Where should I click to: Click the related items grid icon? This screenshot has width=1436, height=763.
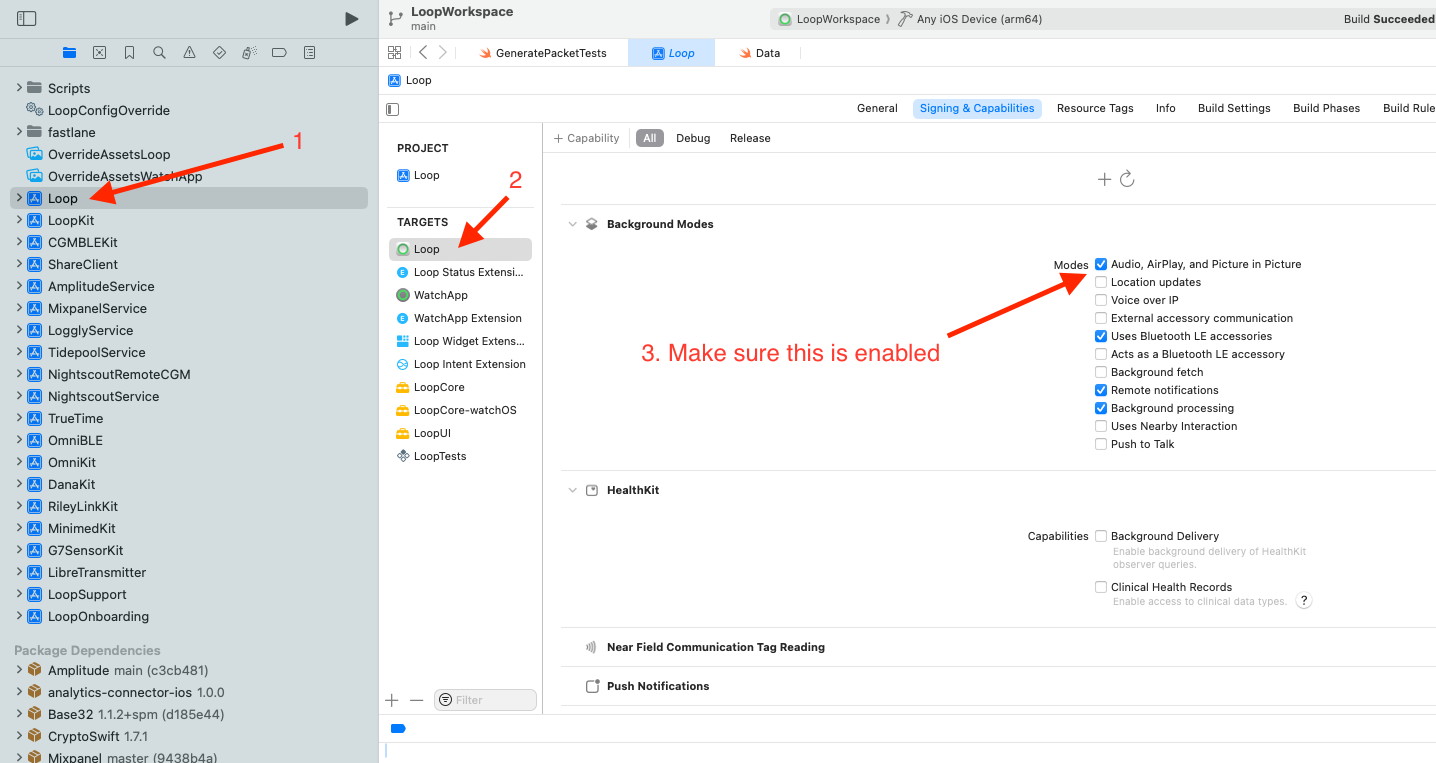tap(394, 53)
